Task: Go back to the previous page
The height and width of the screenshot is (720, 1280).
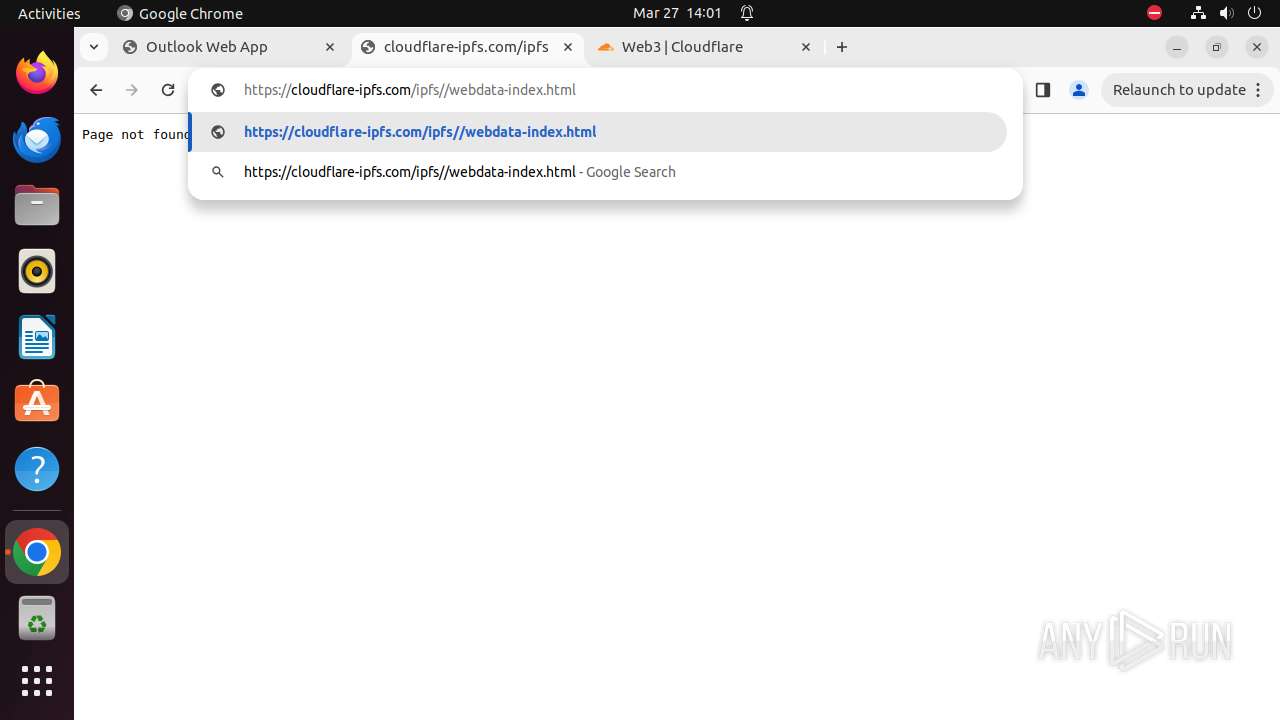Action: pos(96,90)
